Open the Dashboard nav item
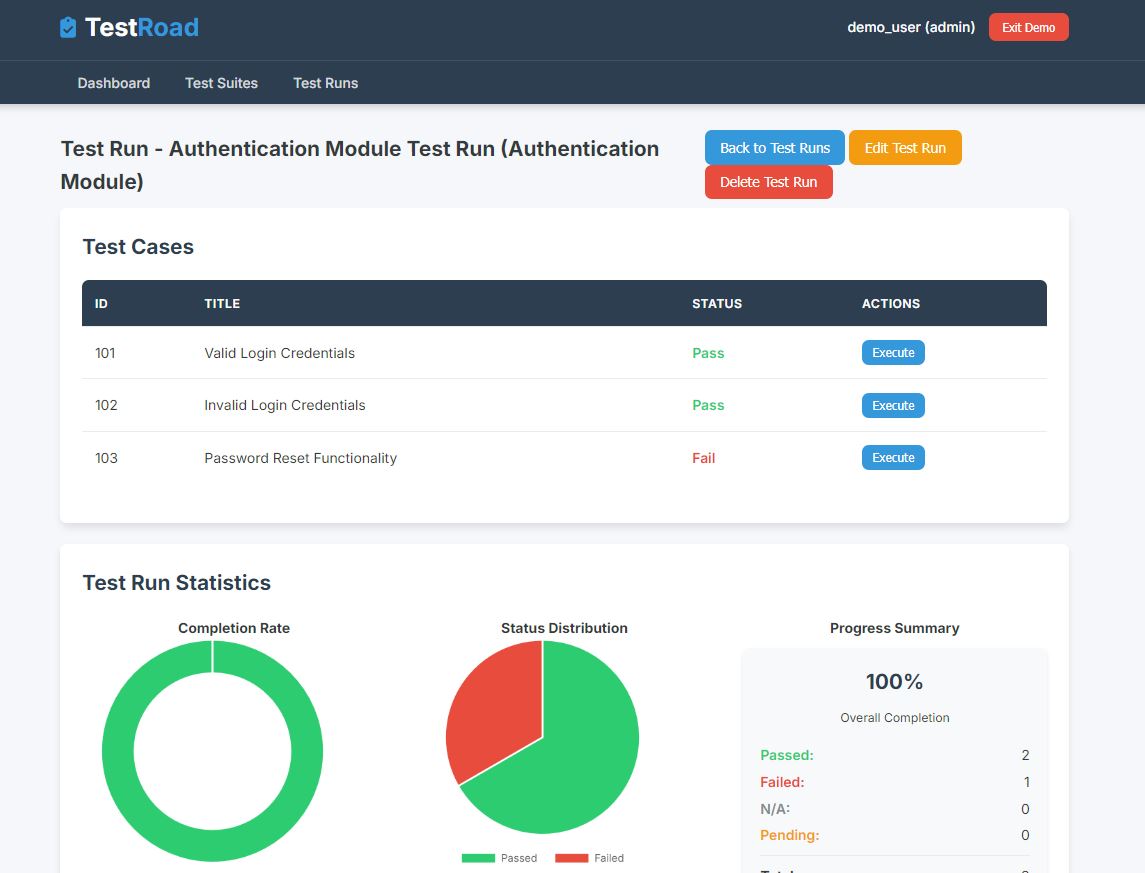1145x873 pixels. pyautogui.click(x=114, y=83)
